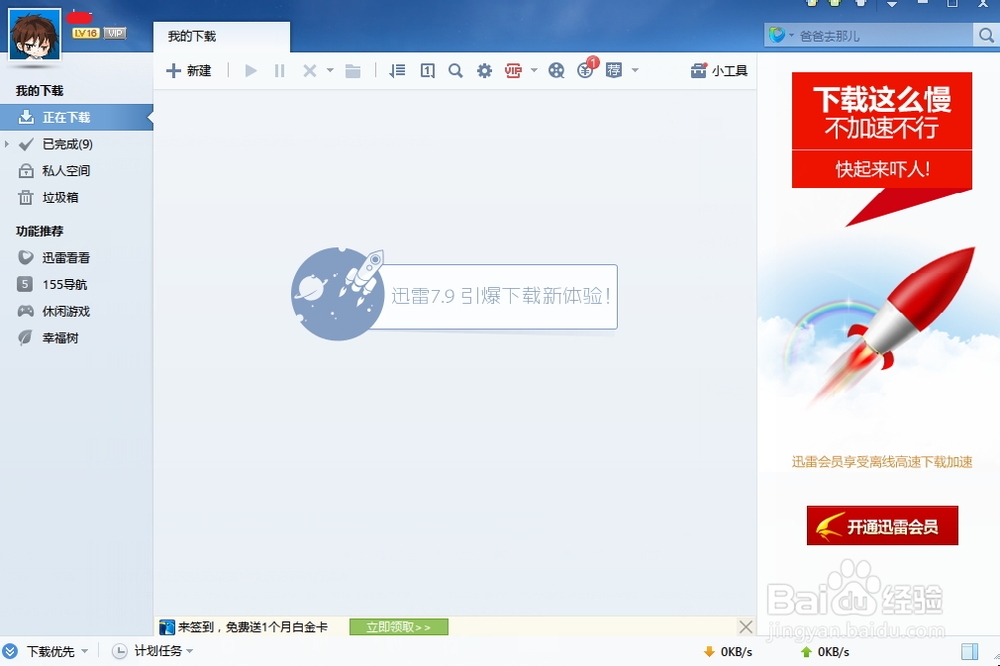Expand the 特 icon's dropdown arrow
This screenshot has width=1000, height=666.
click(x=634, y=70)
